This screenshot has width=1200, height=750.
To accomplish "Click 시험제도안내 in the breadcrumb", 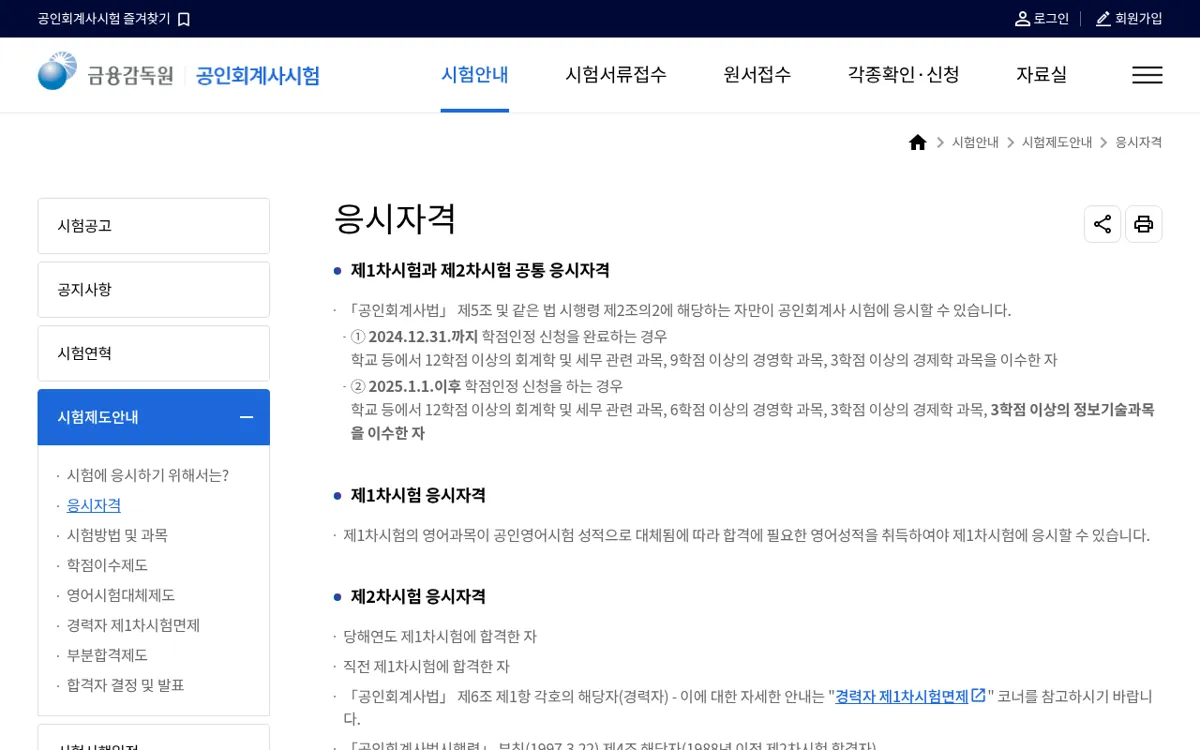I will pos(1057,142).
